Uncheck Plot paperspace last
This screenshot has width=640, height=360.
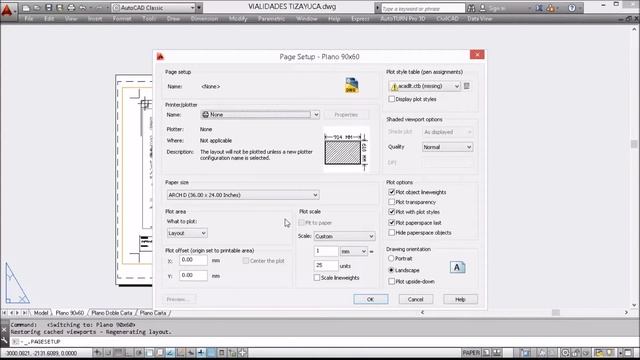[x=391, y=223]
